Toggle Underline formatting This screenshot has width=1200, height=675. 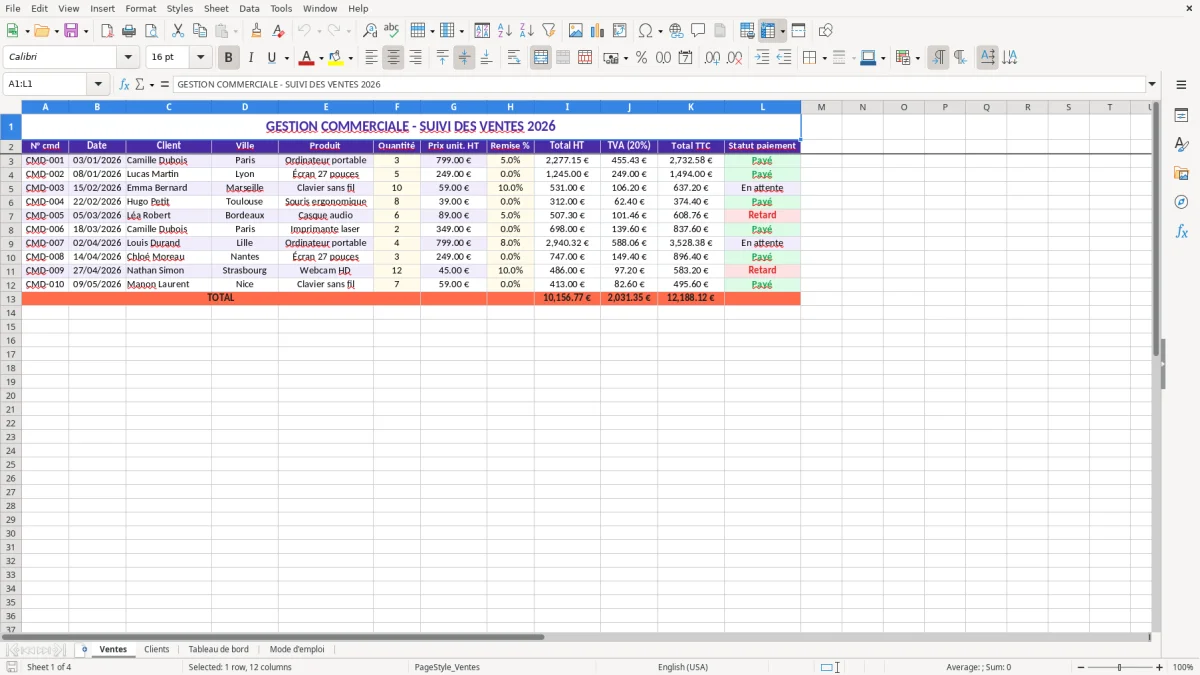271,58
